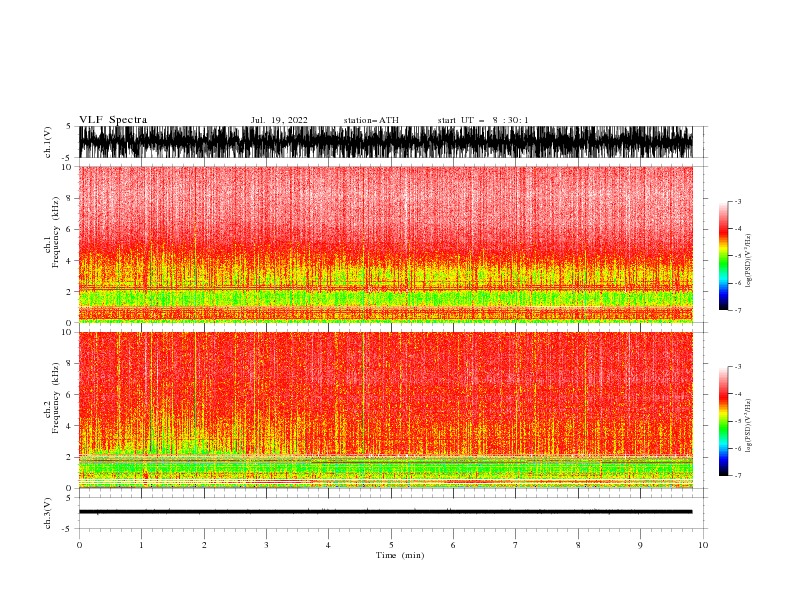The width and height of the screenshot is (792, 612).
Task: Click time axis tick label '0'
Action: (x=79, y=545)
